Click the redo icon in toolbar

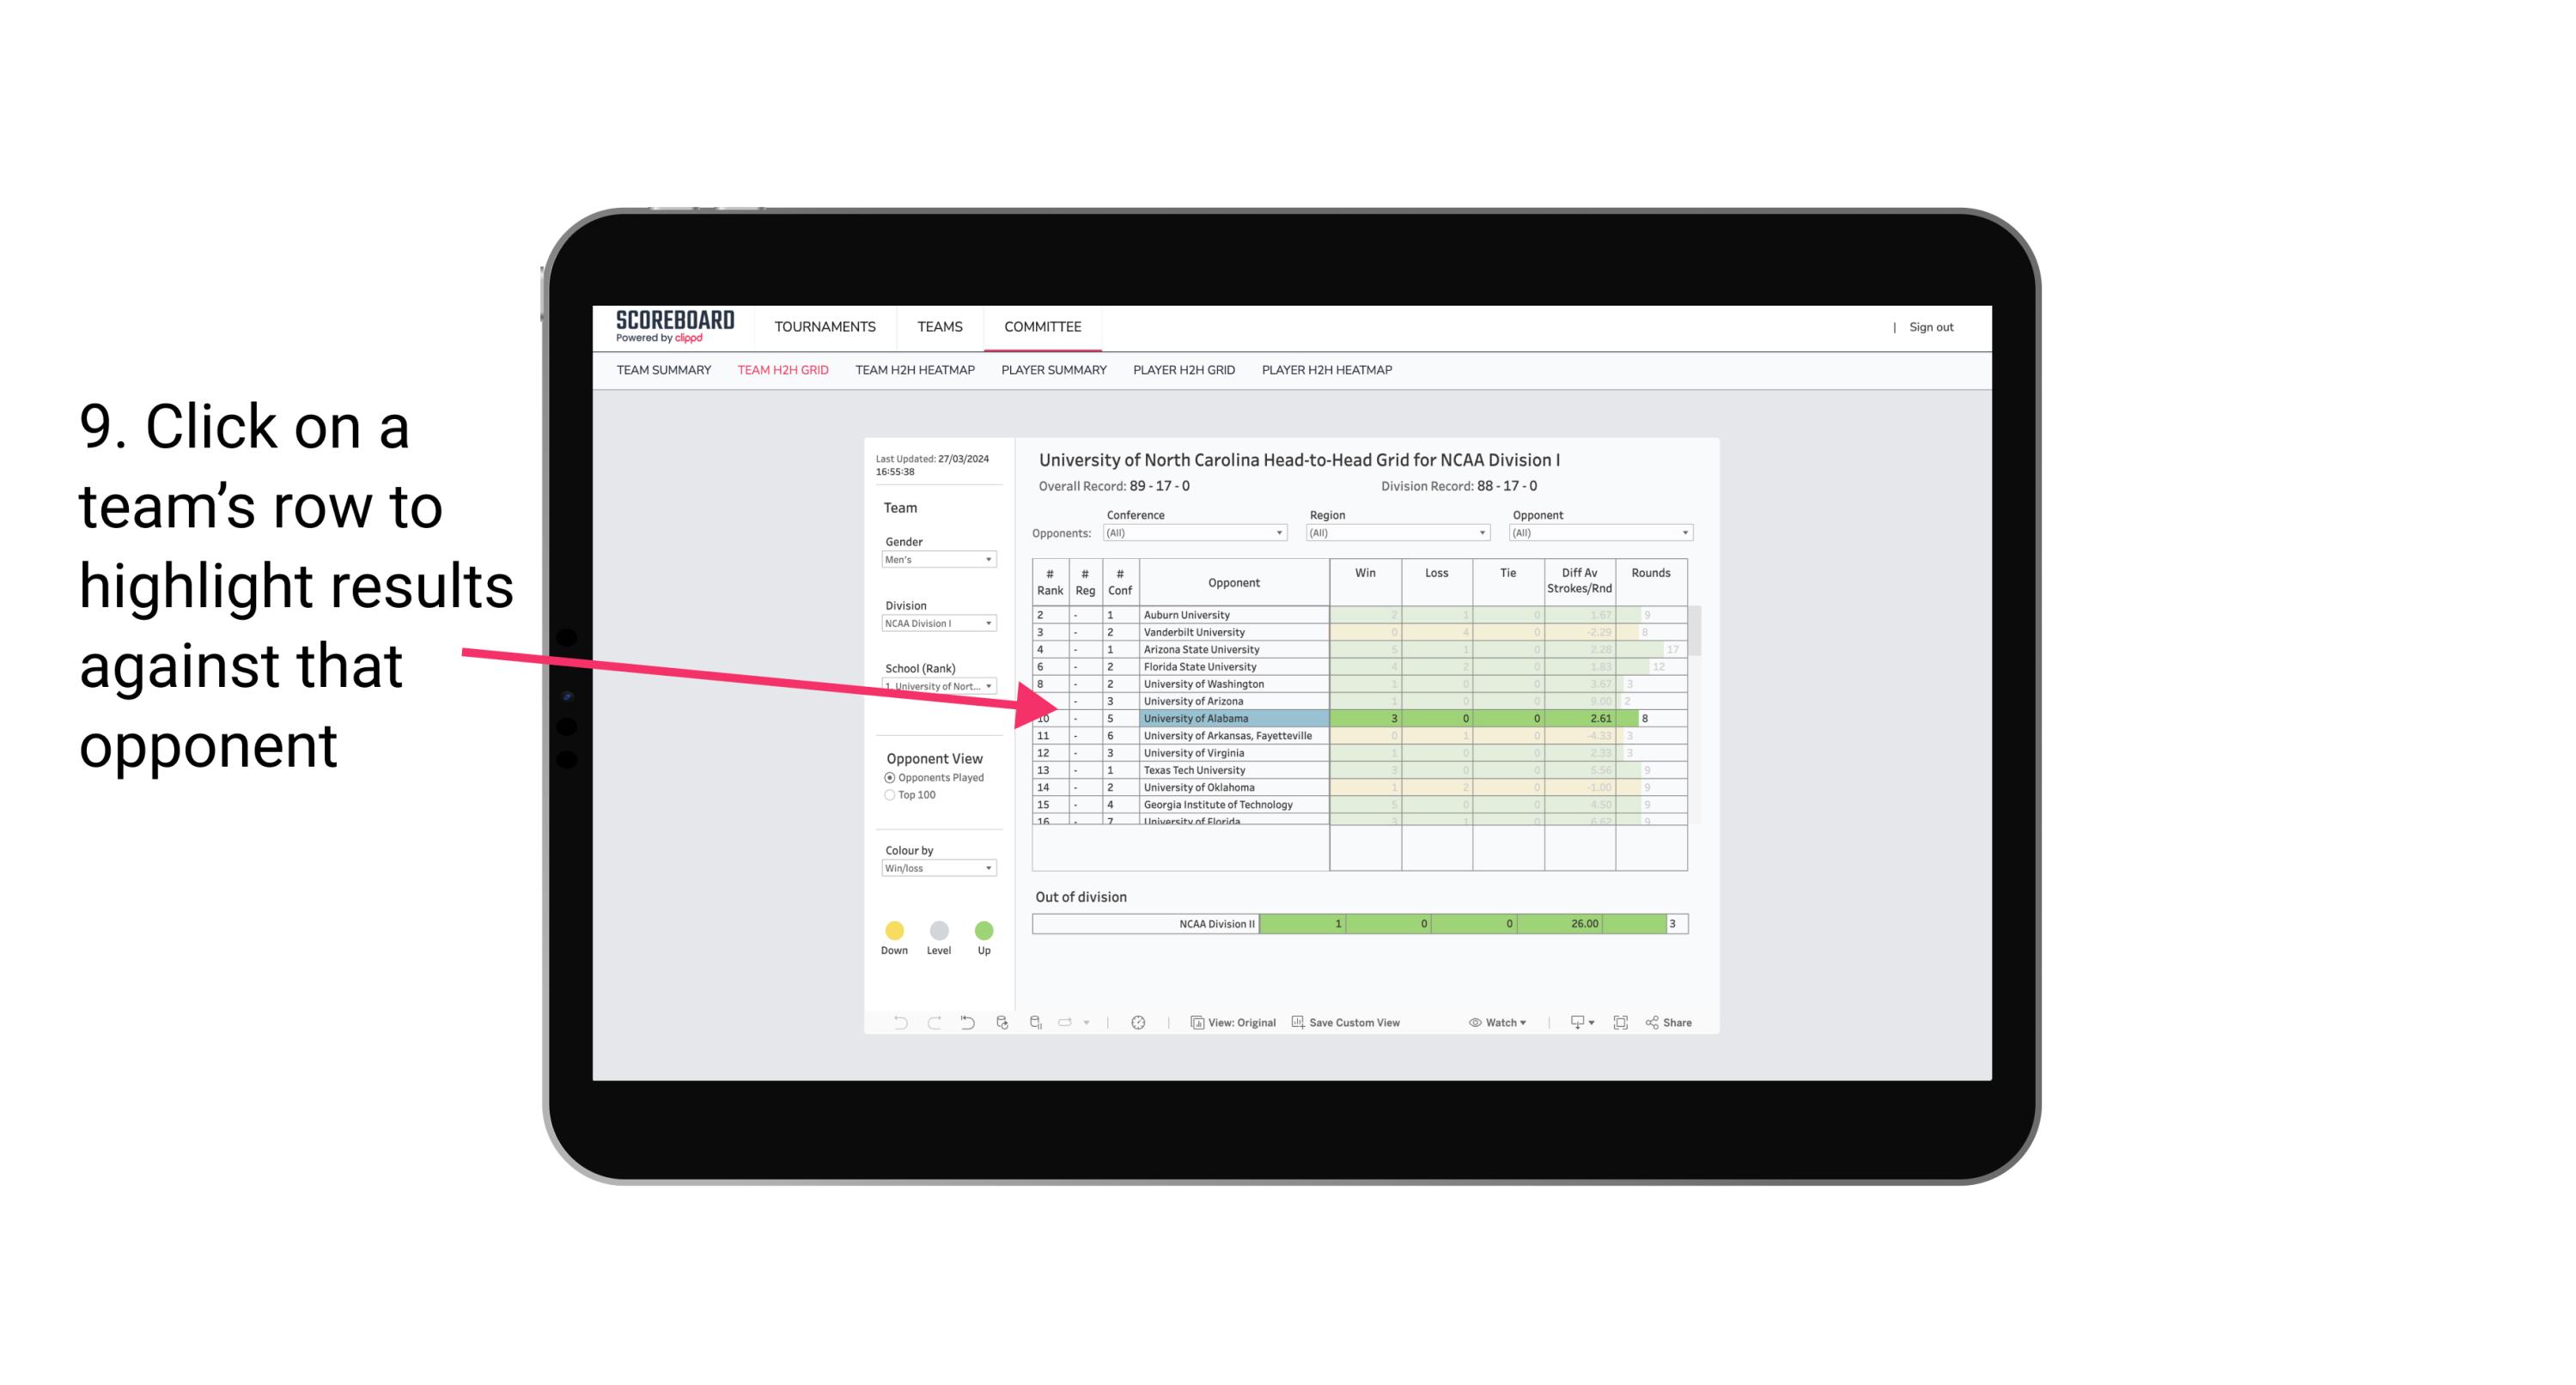click(933, 1025)
